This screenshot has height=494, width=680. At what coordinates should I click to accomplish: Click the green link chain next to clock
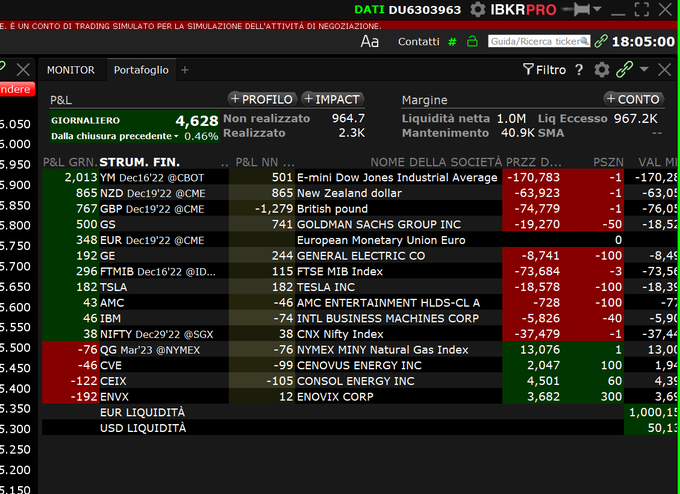pos(601,41)
